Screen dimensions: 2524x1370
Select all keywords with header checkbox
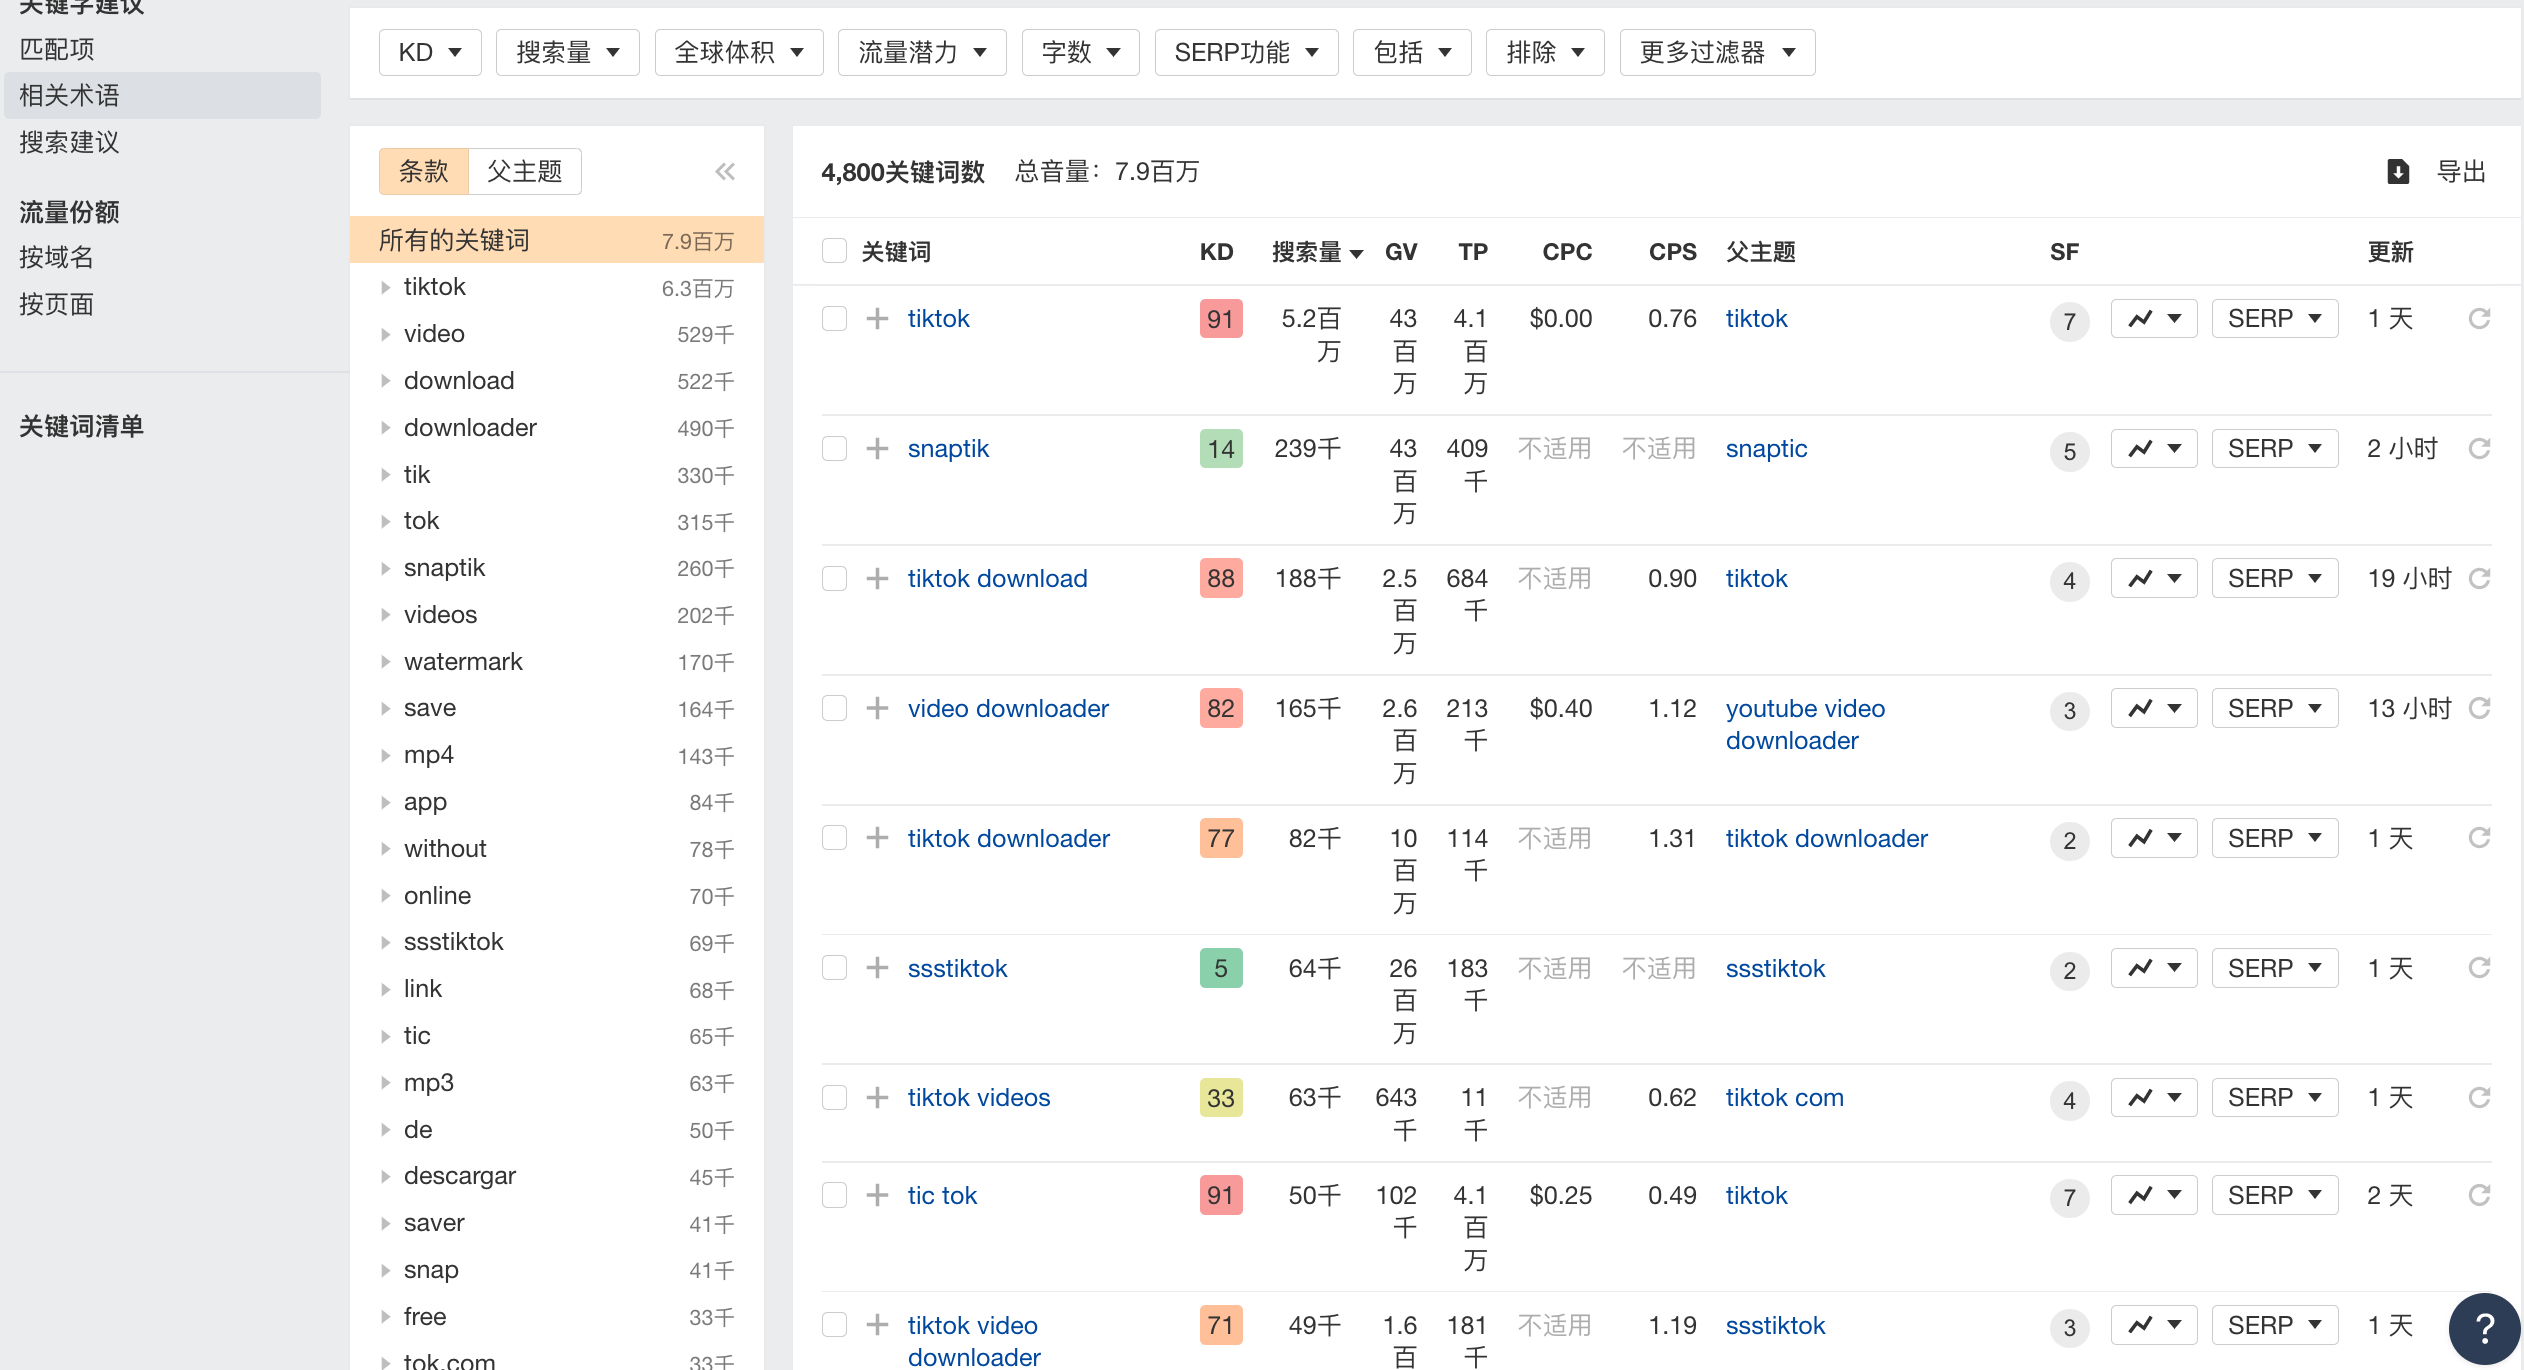coord(834,251)
